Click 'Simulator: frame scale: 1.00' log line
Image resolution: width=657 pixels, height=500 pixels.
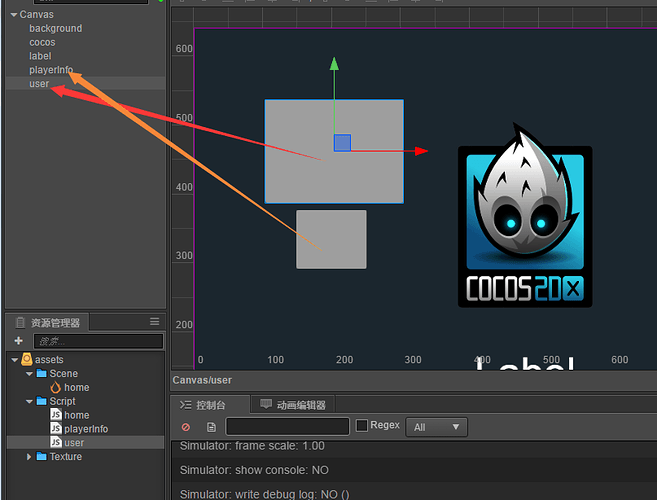coord(252,446)
